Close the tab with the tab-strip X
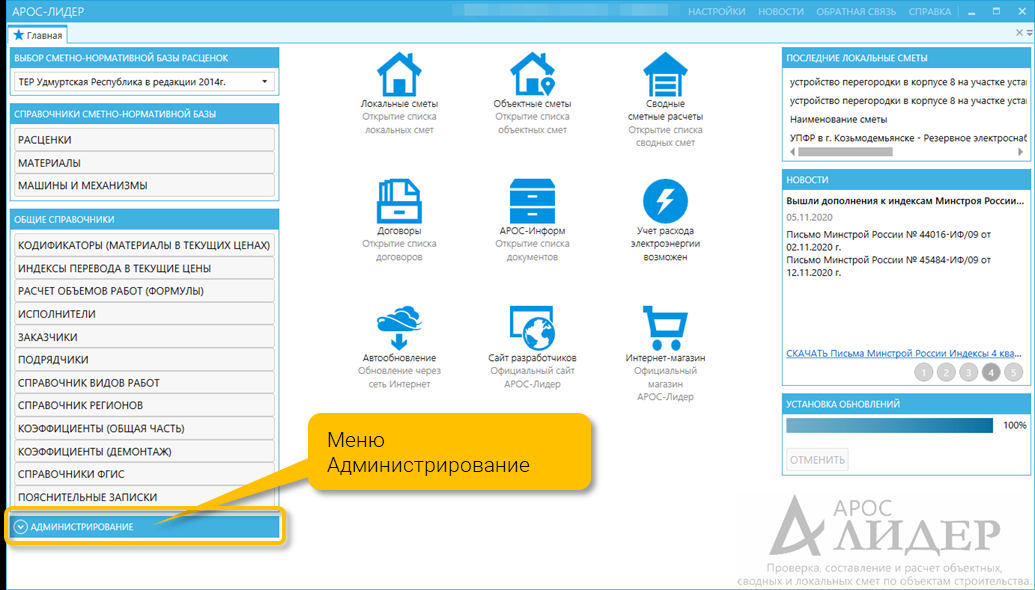This screenshot has height=590, width=1035. [x=1019, y=33]
